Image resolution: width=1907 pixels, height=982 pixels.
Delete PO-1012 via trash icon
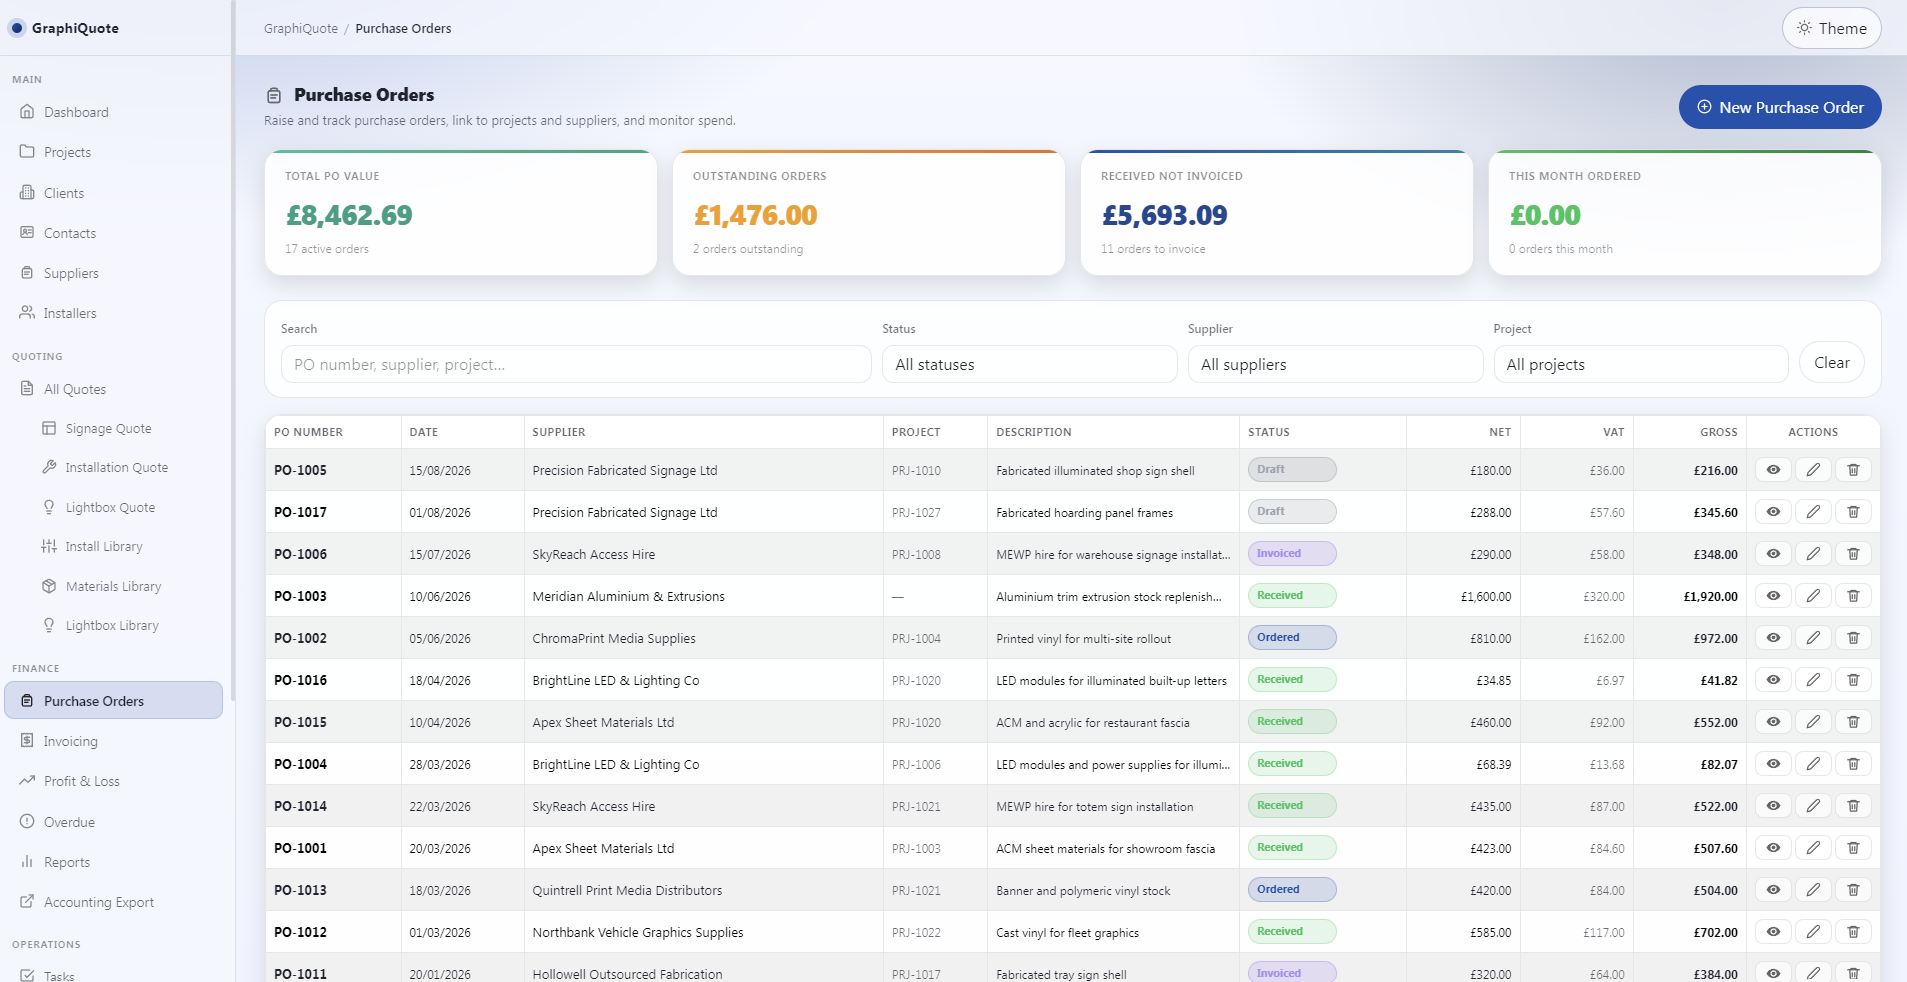[1853, 932]
